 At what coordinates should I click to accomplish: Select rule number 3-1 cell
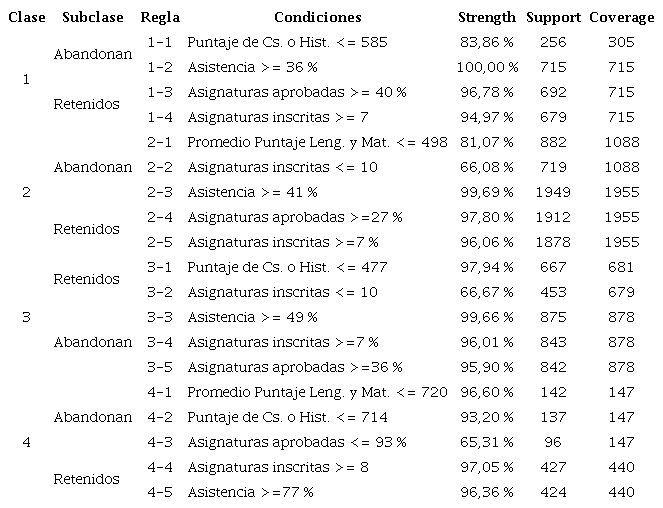click(x=160, y=267)
